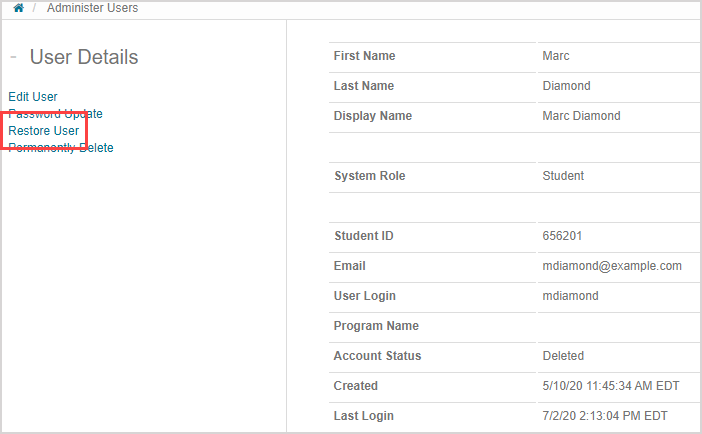Open the Edit User link
The image size is (702, 434).
(x=33, y=97)
